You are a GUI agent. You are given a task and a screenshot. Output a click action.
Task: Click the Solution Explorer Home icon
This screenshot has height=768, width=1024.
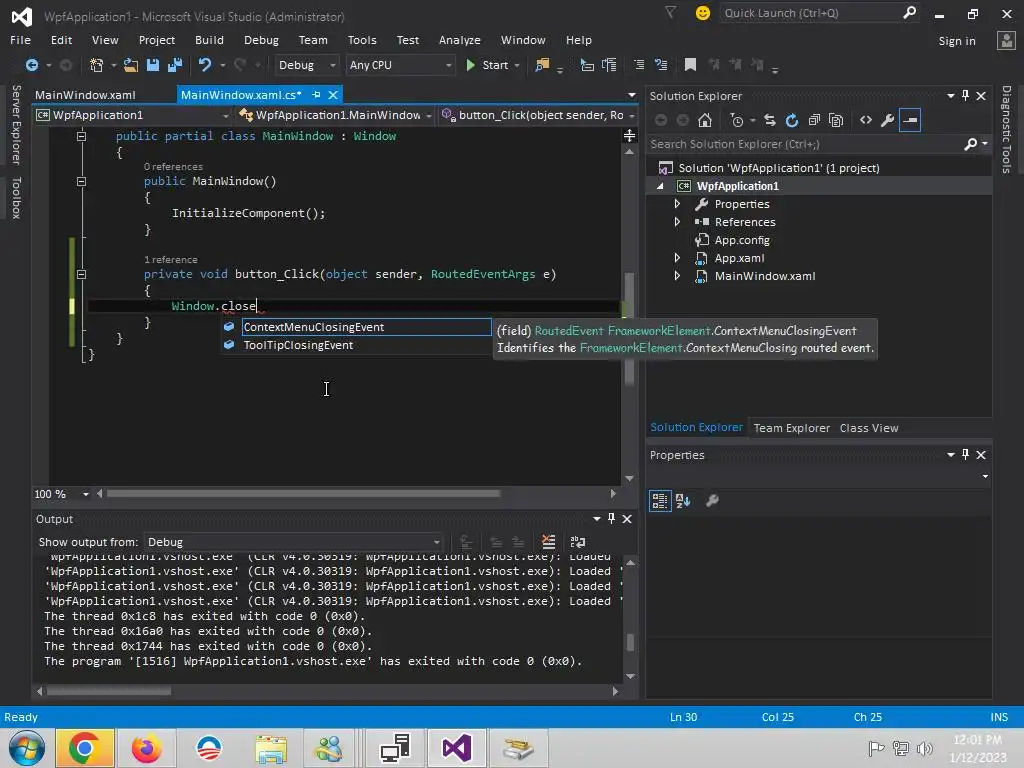pos(705,120)
